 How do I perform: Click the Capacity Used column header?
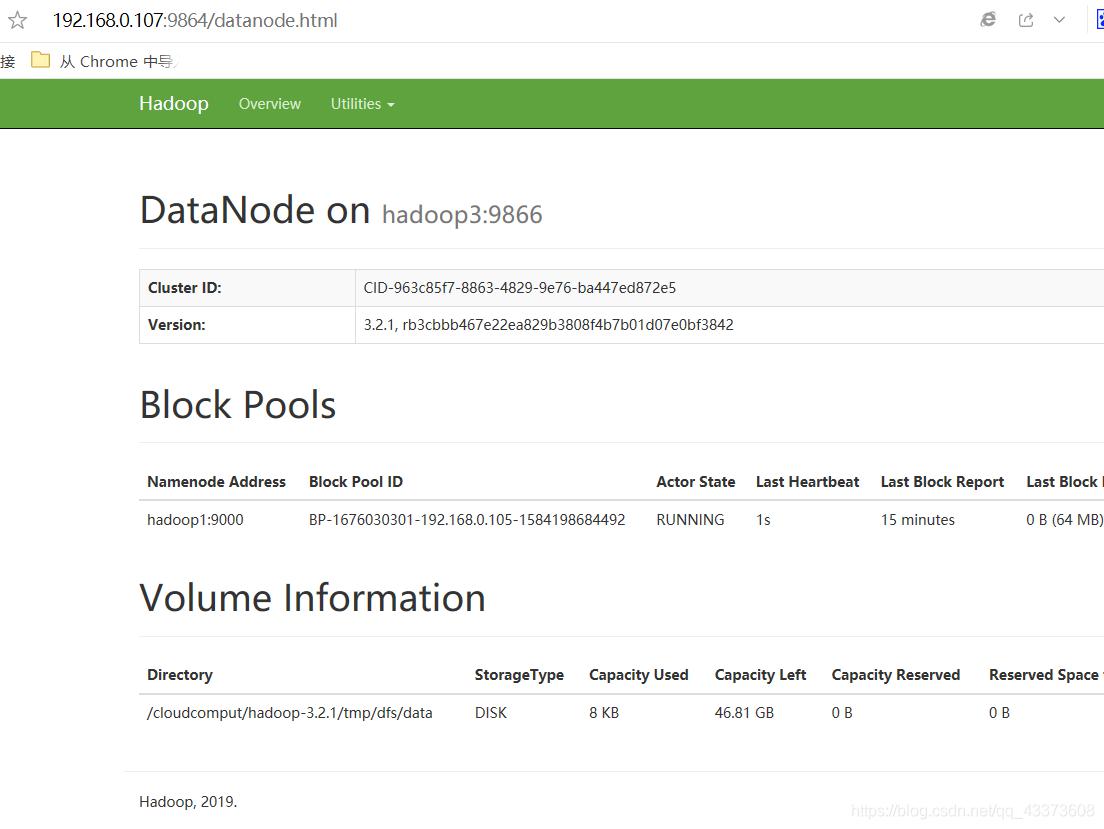pos(639,675)
